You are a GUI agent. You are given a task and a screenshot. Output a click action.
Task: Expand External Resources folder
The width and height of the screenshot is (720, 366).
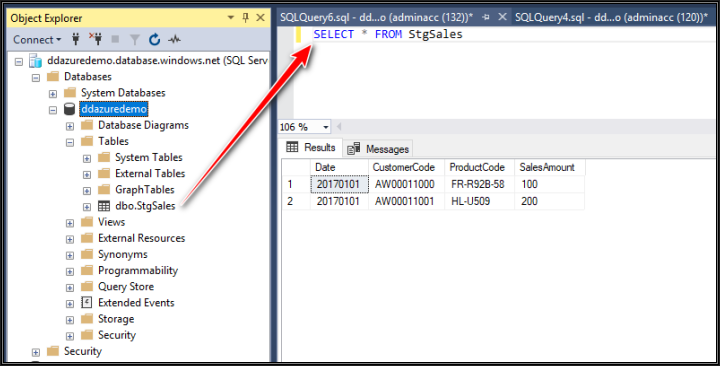click(70, 239)
